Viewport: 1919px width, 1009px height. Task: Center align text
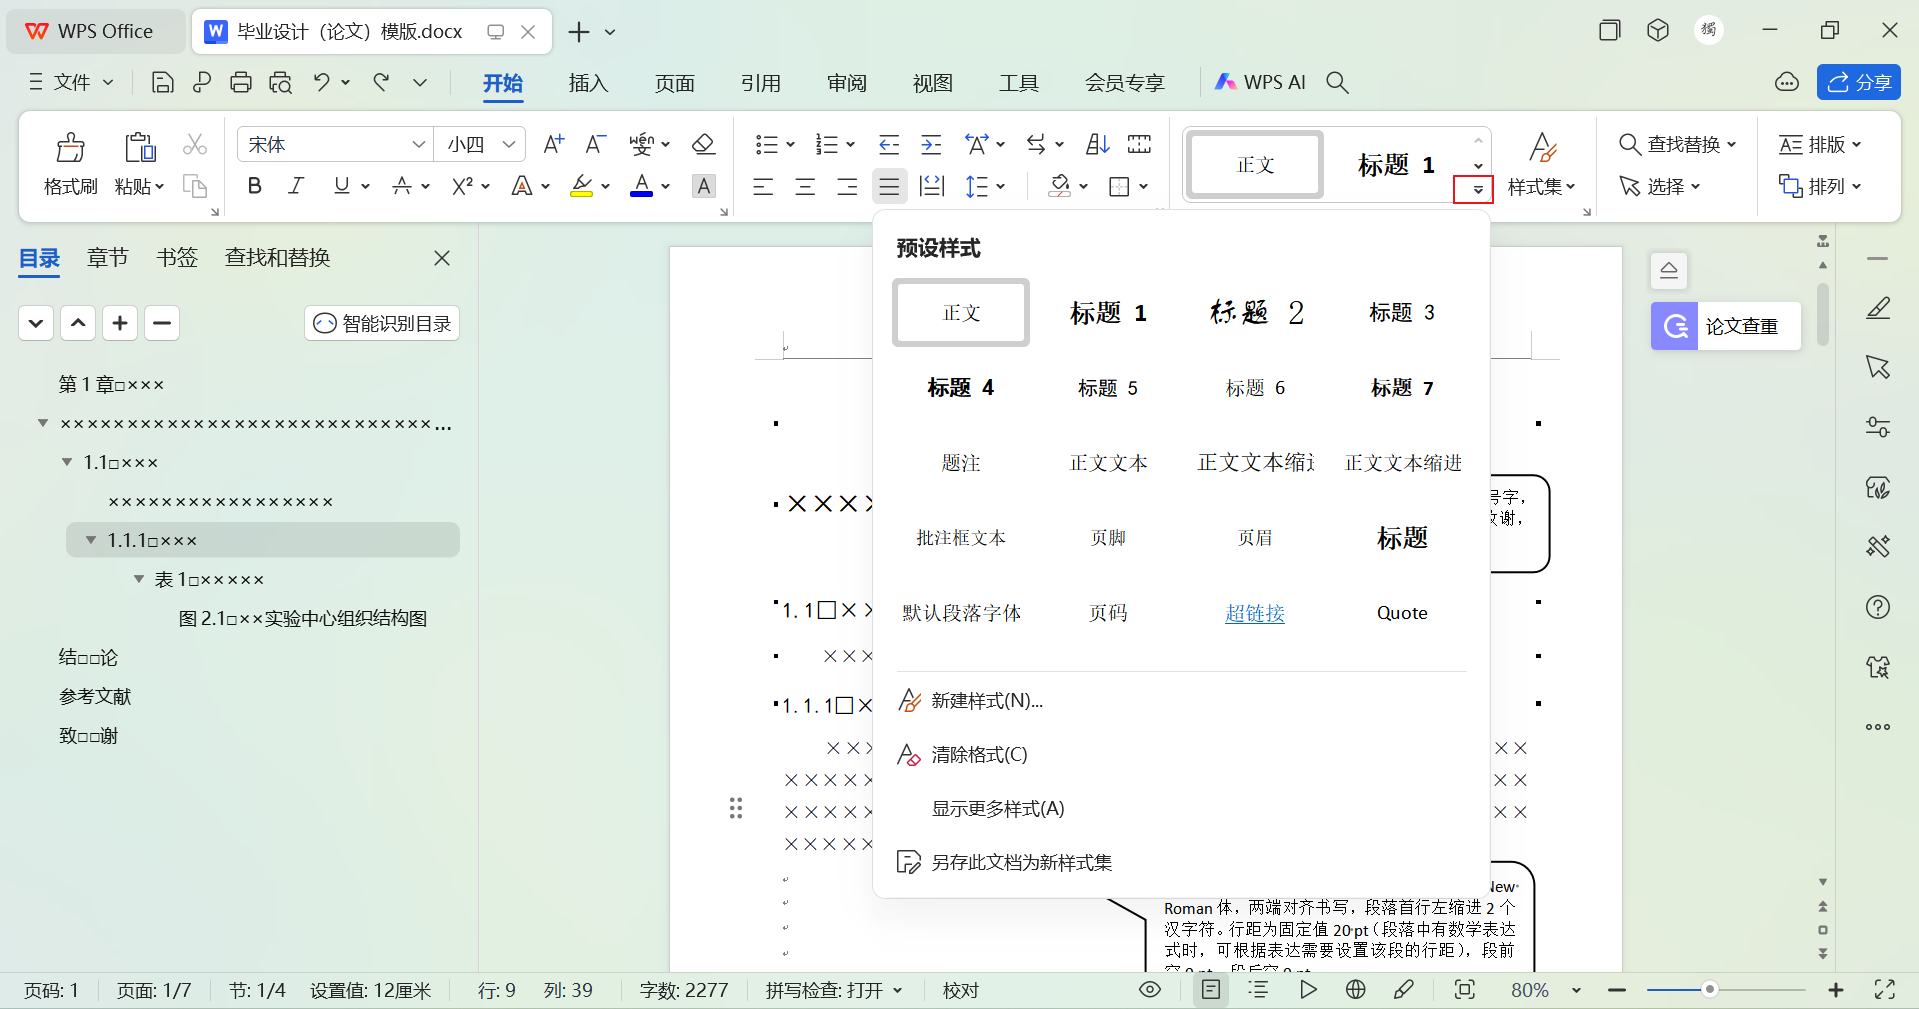coord(805,186)
